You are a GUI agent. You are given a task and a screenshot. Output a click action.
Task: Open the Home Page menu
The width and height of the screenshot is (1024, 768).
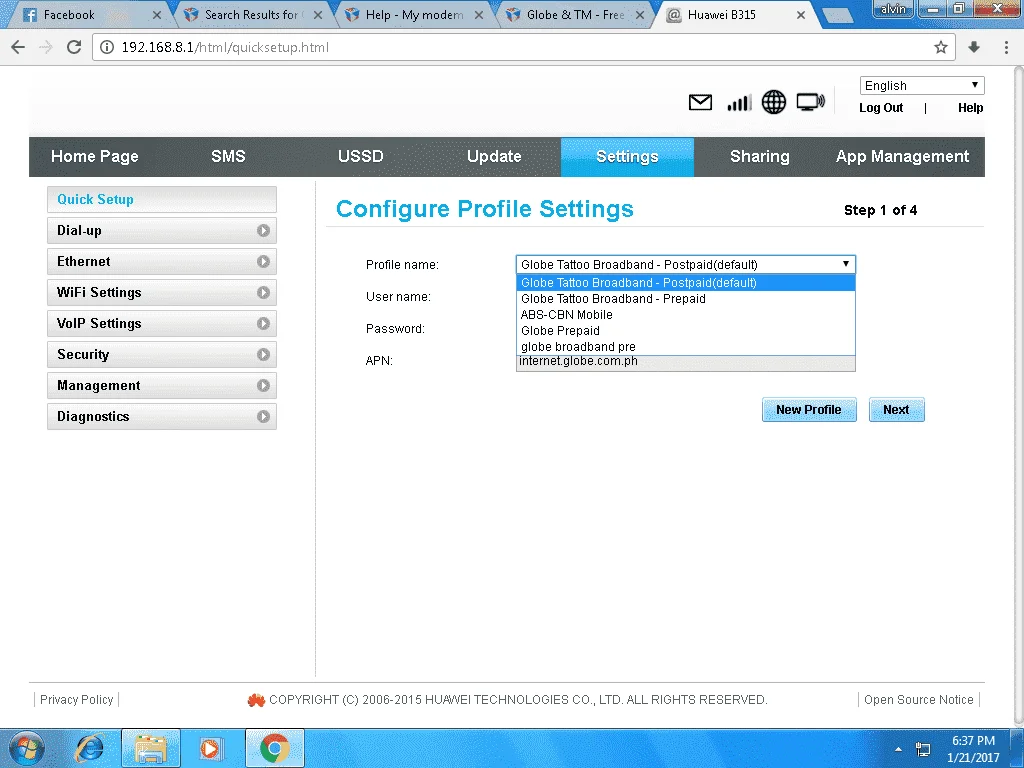click(x=95, y=157)
